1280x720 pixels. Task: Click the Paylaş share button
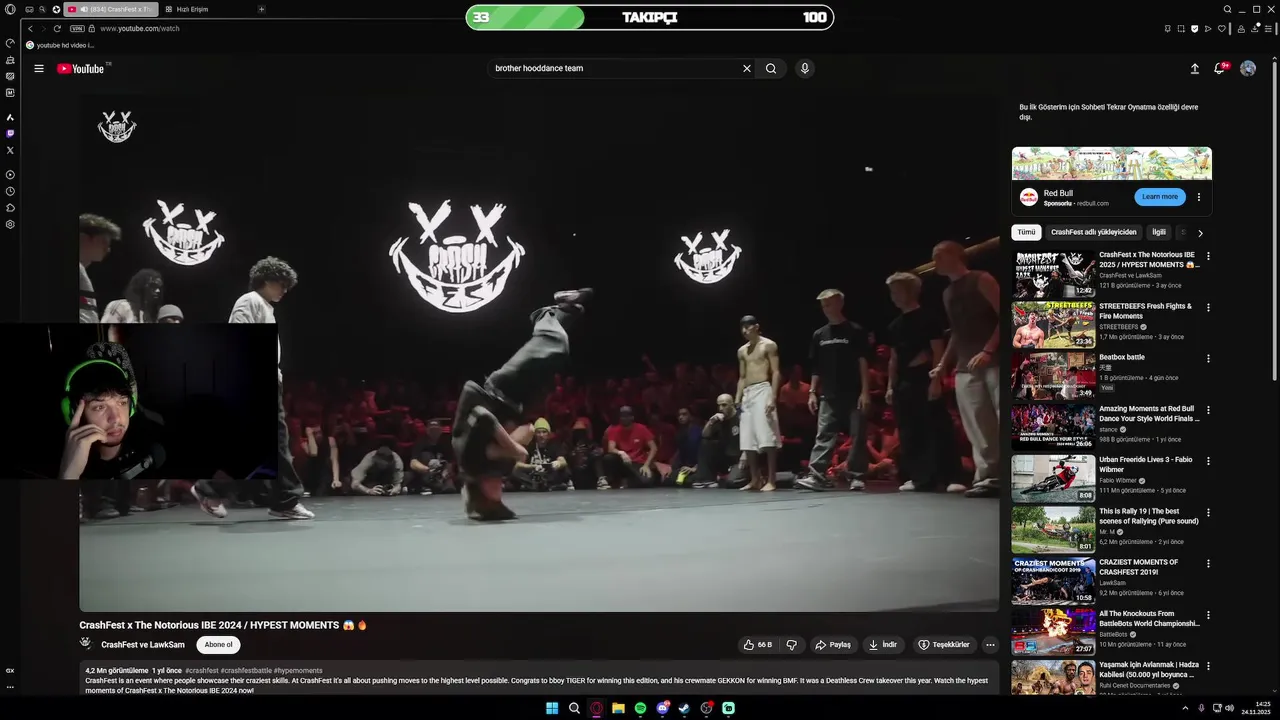click(832, 645)
